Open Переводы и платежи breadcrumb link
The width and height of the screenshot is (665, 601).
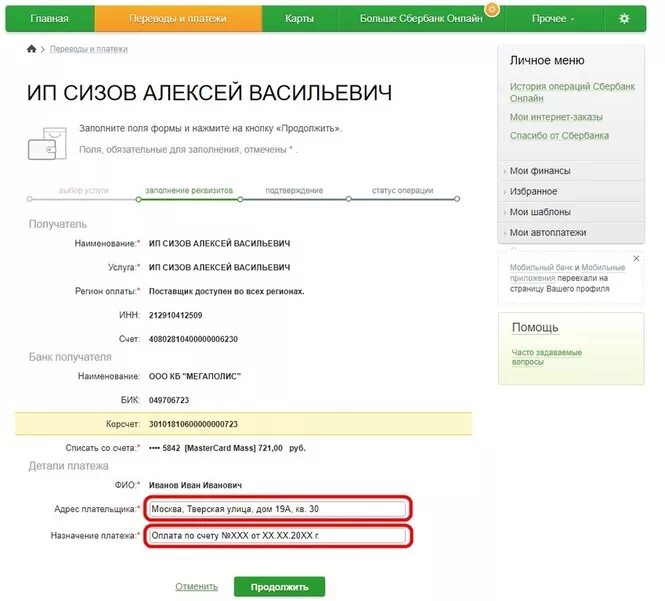pos(89,49)
